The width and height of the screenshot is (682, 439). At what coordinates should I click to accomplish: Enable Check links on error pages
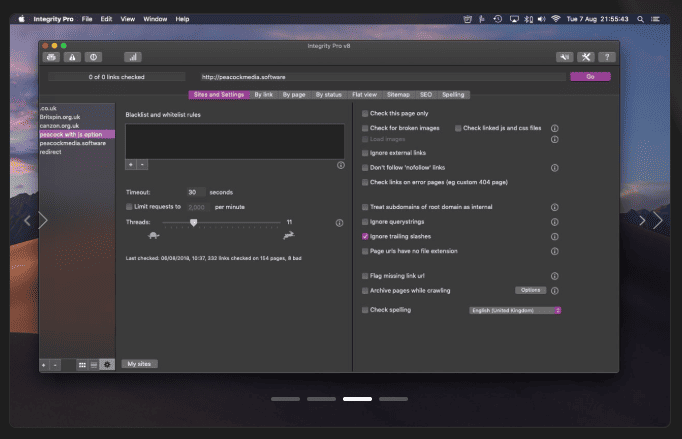coord(365,183)
